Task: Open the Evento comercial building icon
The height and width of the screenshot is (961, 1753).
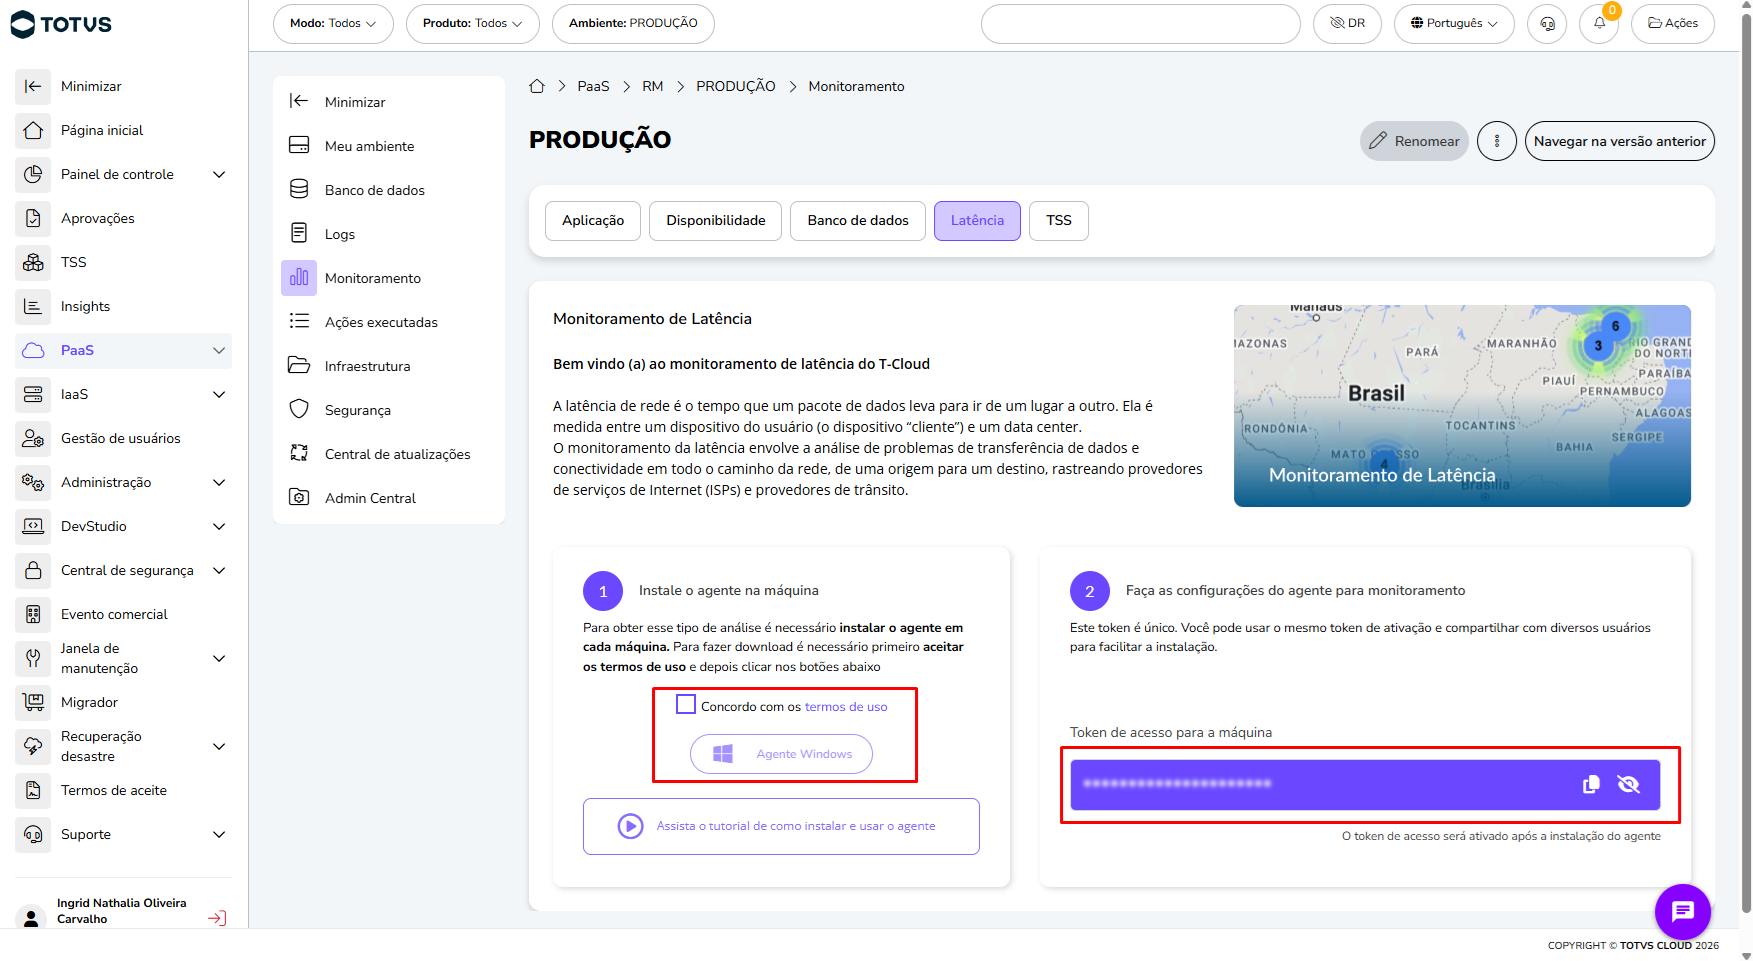Action: pyautogui.click(x=33, y=614)
